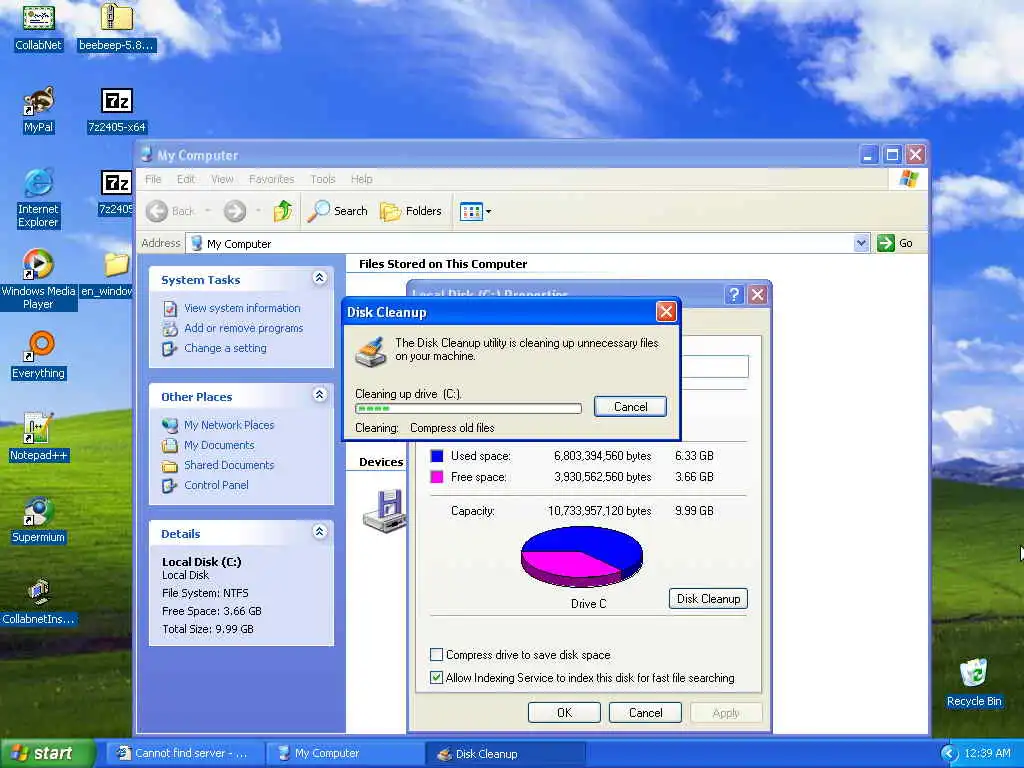Open the View menu
This screenshot has width=1024, height=768.
pos(222,179)
